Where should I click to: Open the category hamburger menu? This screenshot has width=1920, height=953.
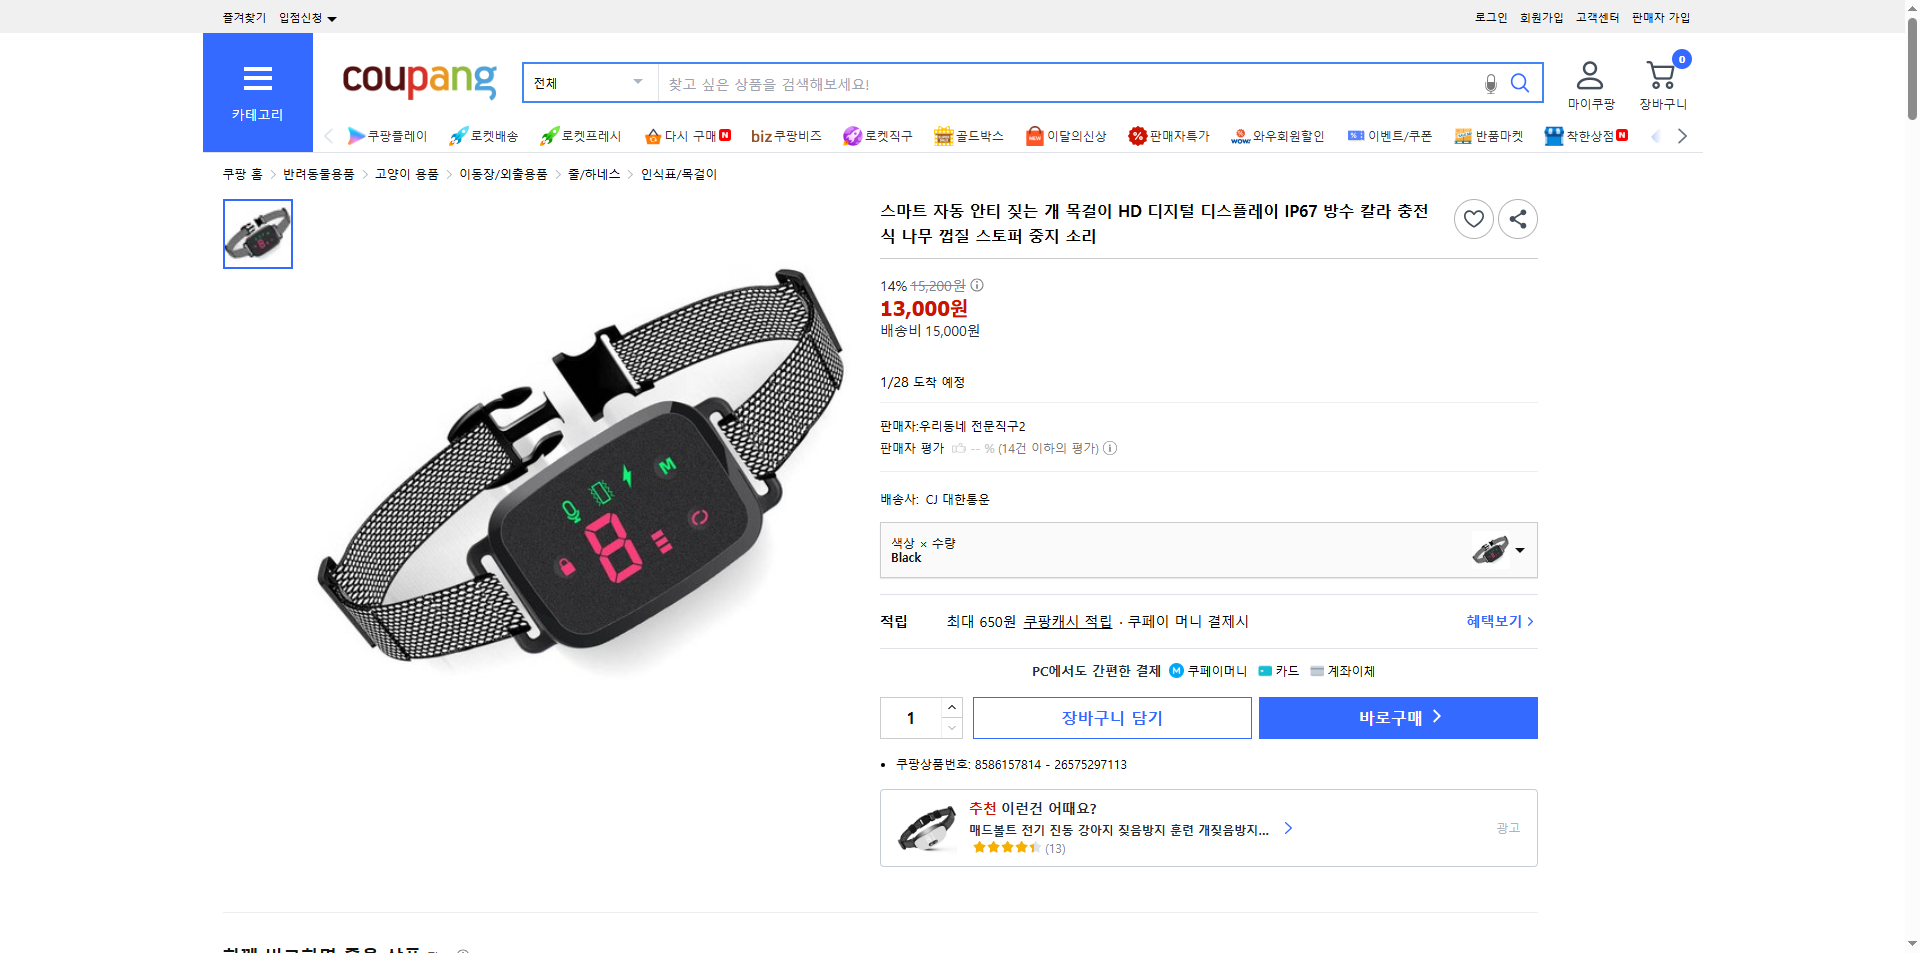257,79
